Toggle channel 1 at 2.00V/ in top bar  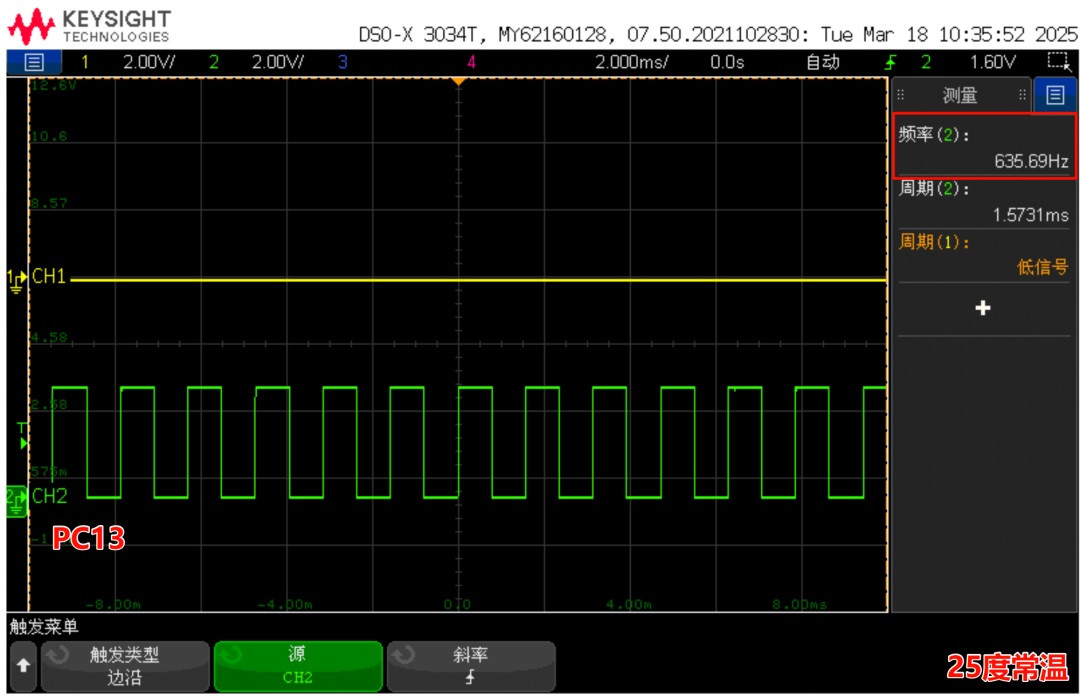point(130,62)
